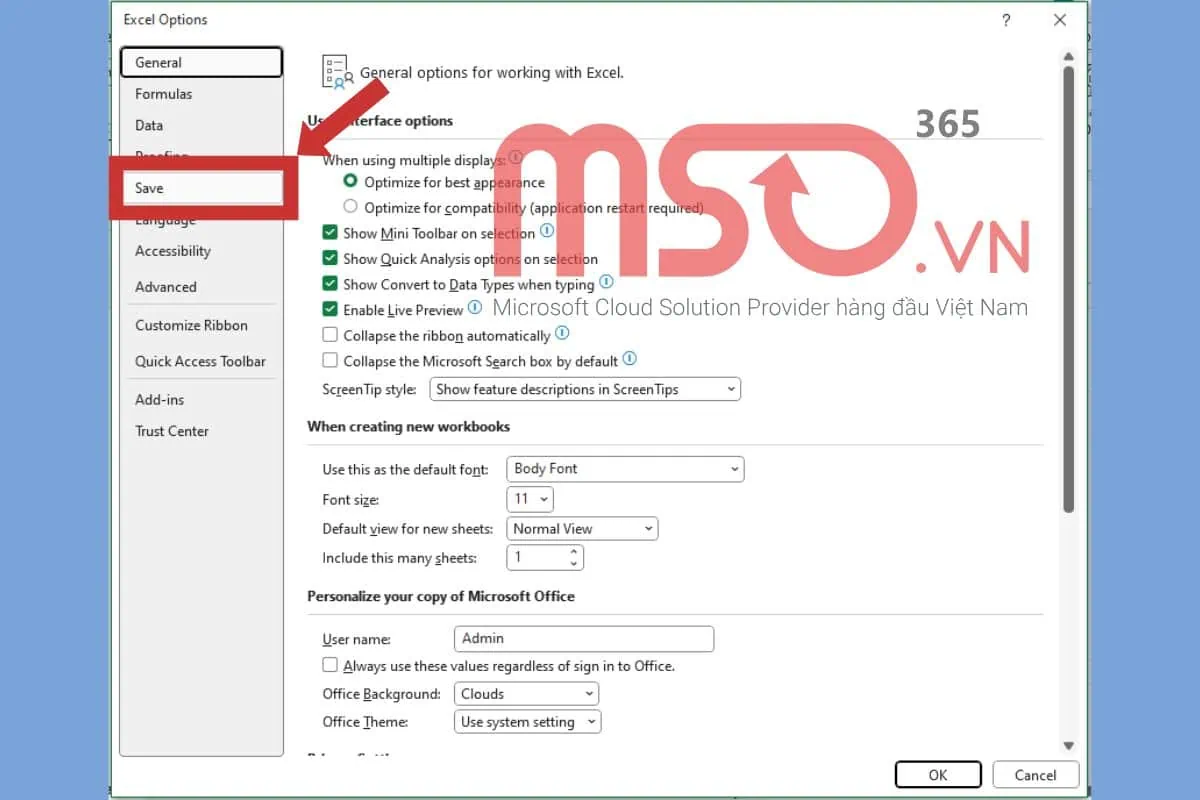Enable Collapse the ribbon automatically checkbox
The height and width of the screenshot is (800, 1200).
330,336
